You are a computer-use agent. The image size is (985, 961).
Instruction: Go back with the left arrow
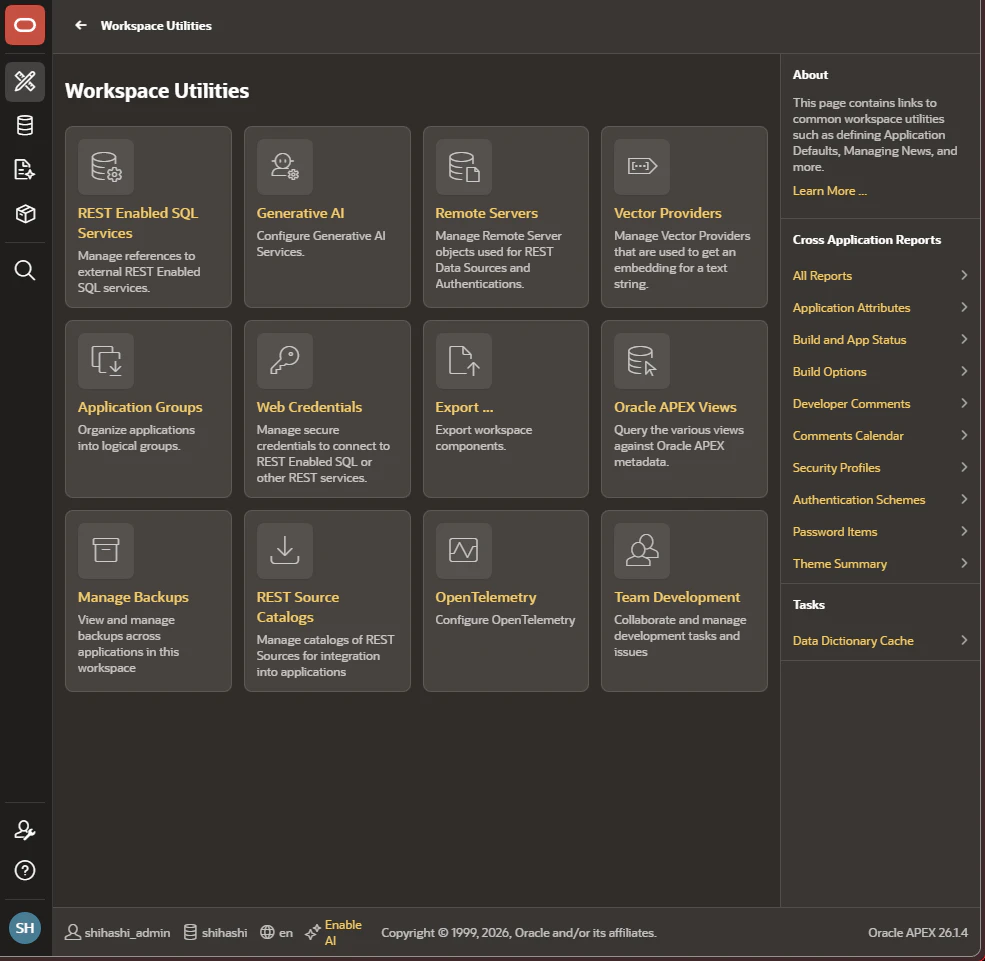(80, 25)
